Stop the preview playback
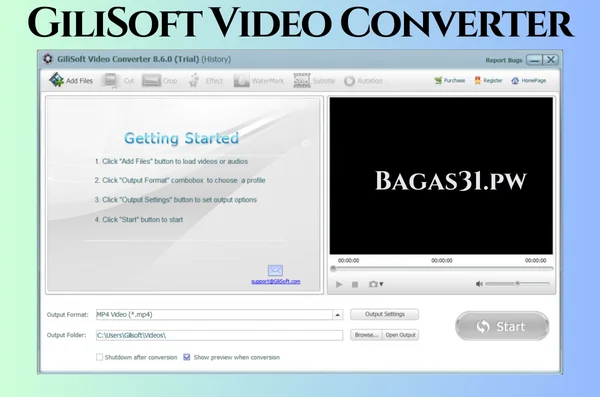This screenshot has height=397, width=600. coord(355,284)
